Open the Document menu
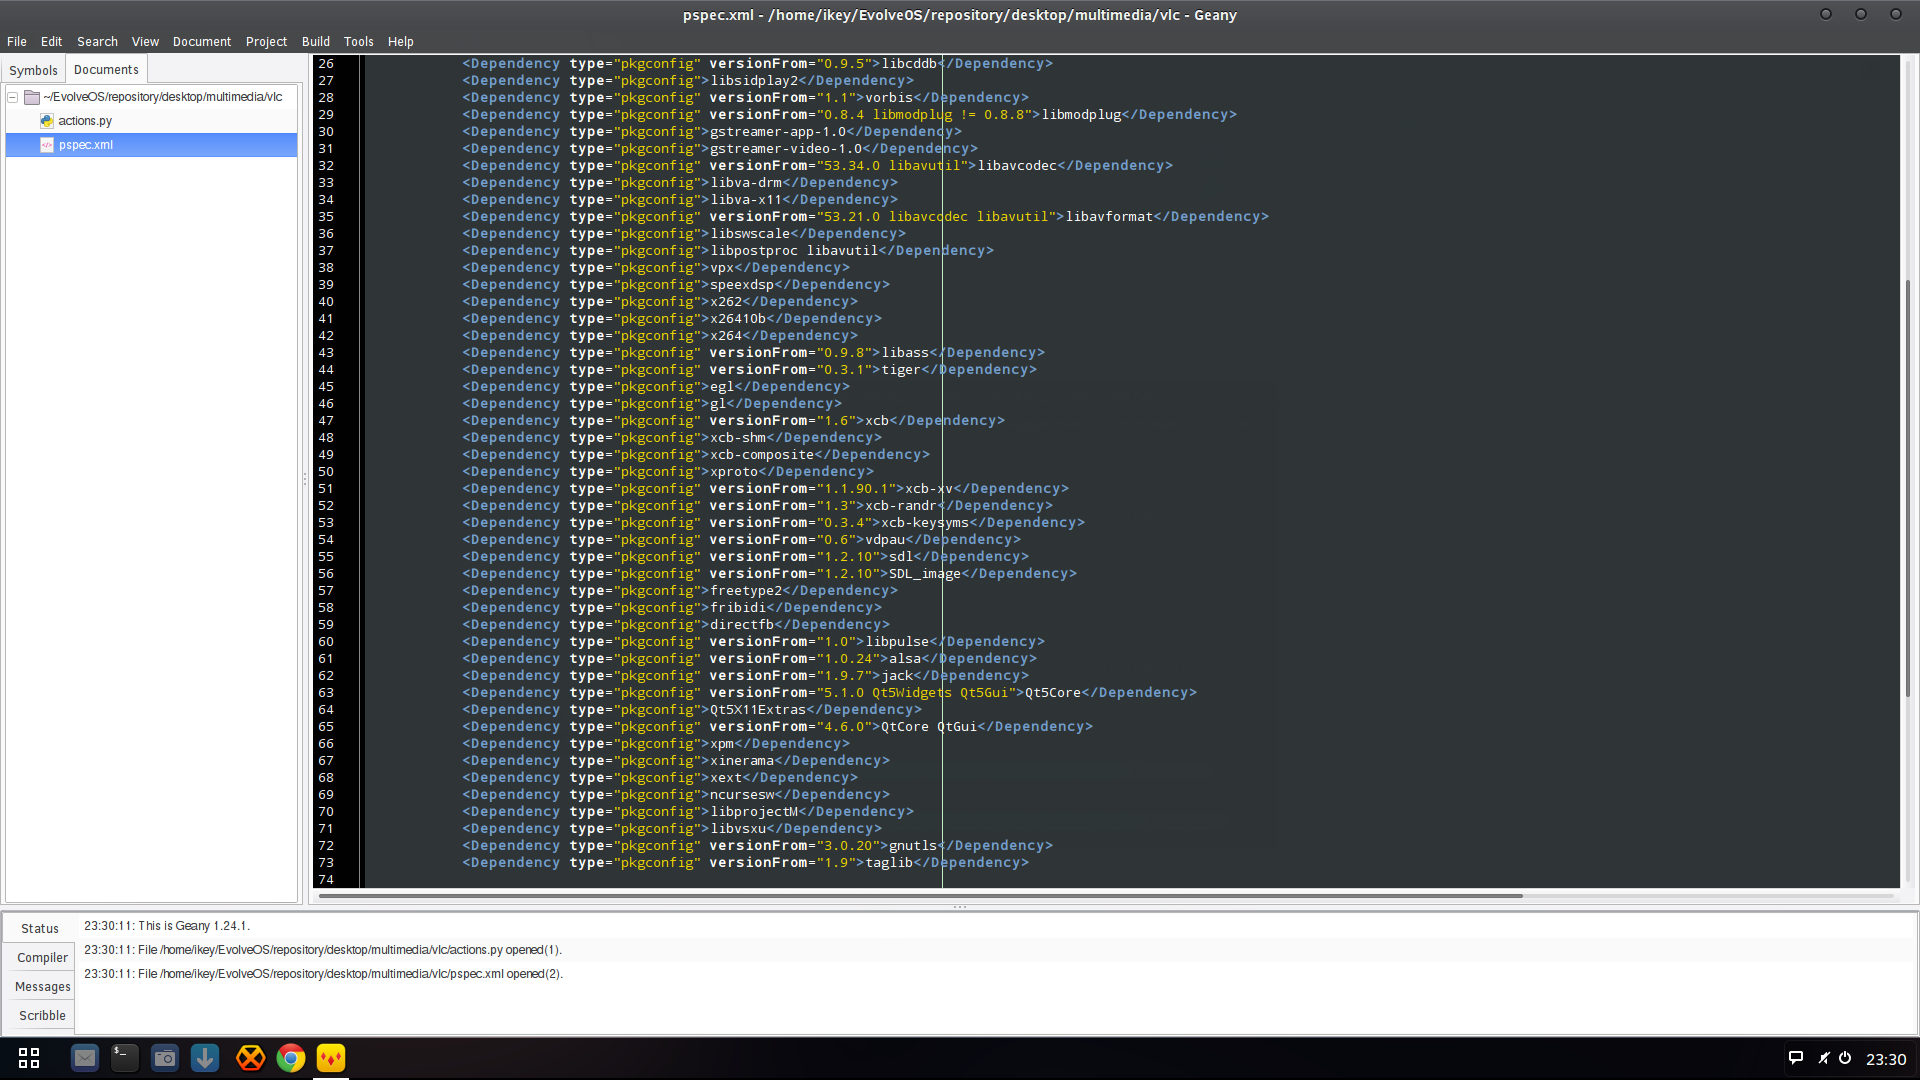The image size is (1920, 1080). 202,42
